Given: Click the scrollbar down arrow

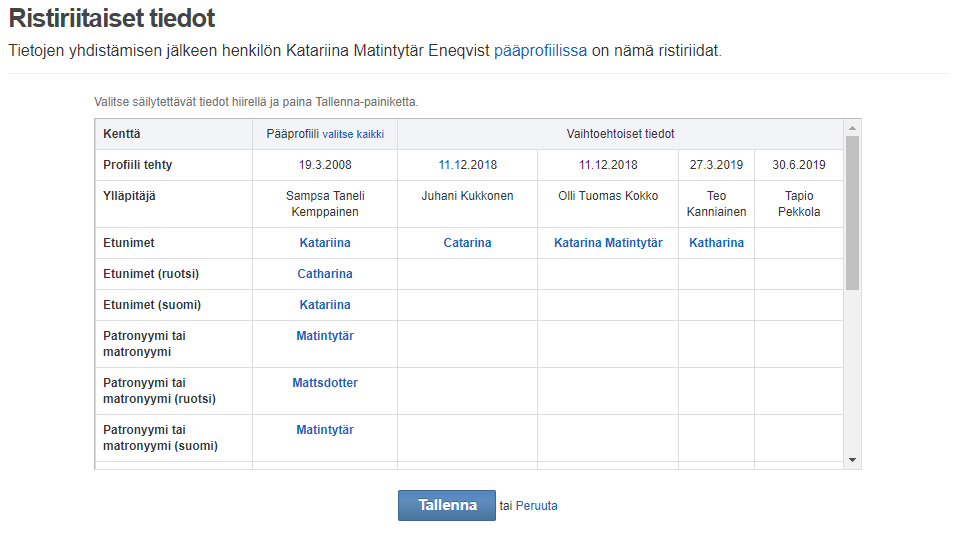Looking at the screenshot, I should [852, 460].
